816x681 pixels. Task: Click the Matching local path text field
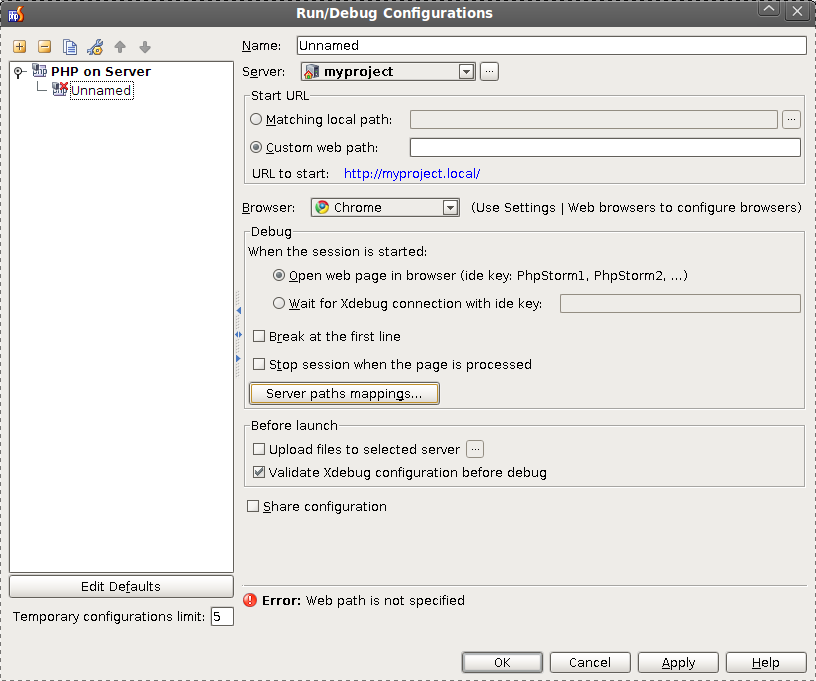coord(594,120)
